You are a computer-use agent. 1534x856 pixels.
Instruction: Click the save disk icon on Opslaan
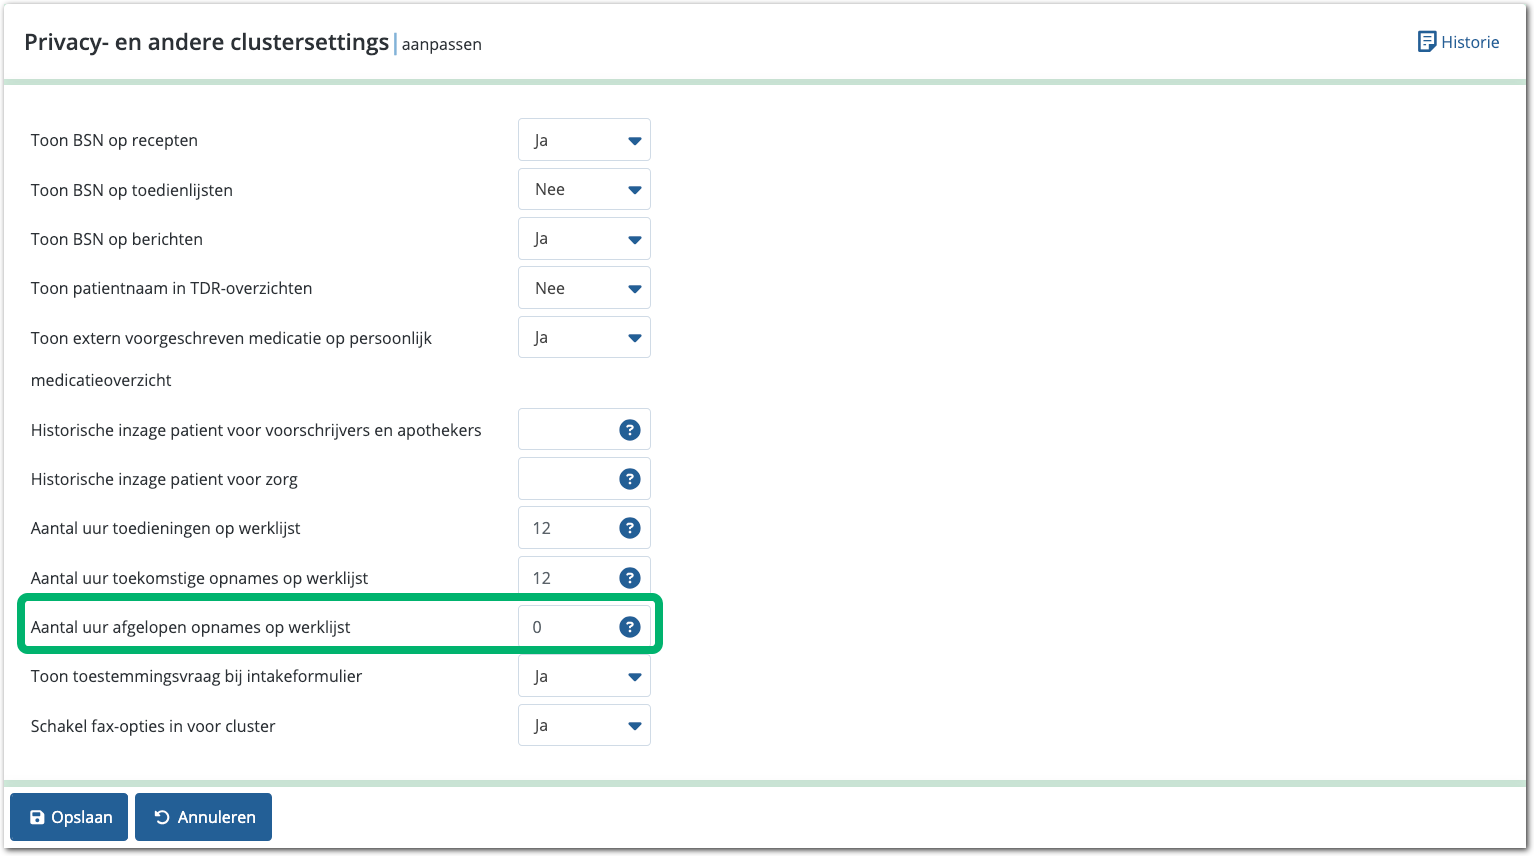click(37, 818)
